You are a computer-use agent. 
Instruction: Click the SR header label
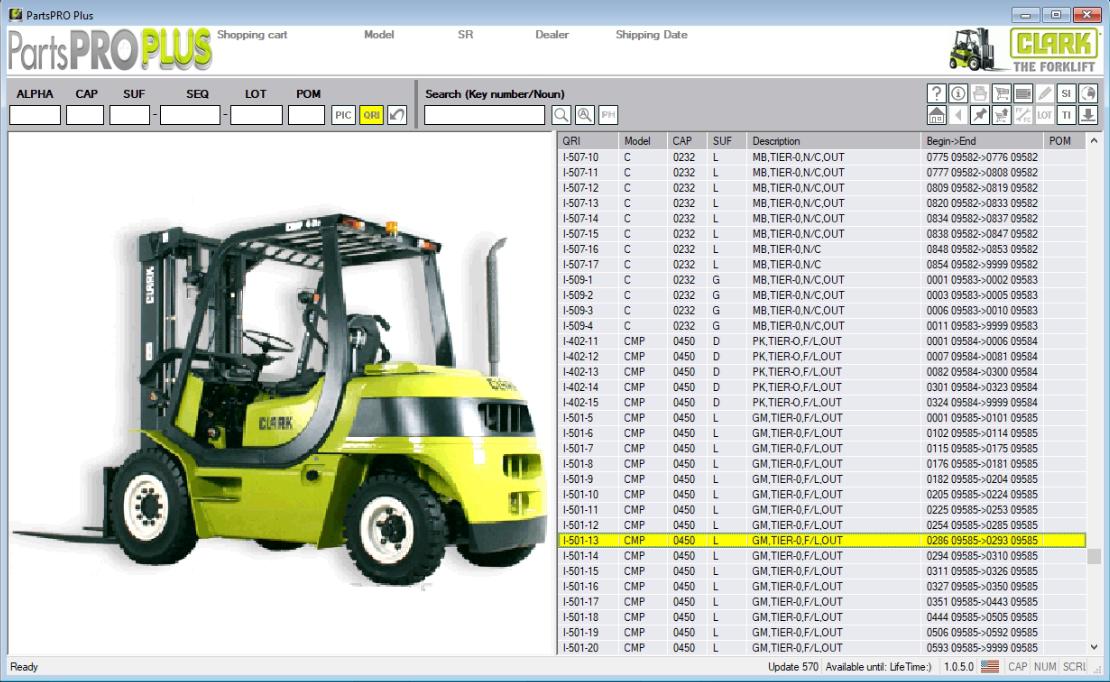[465, 34]
